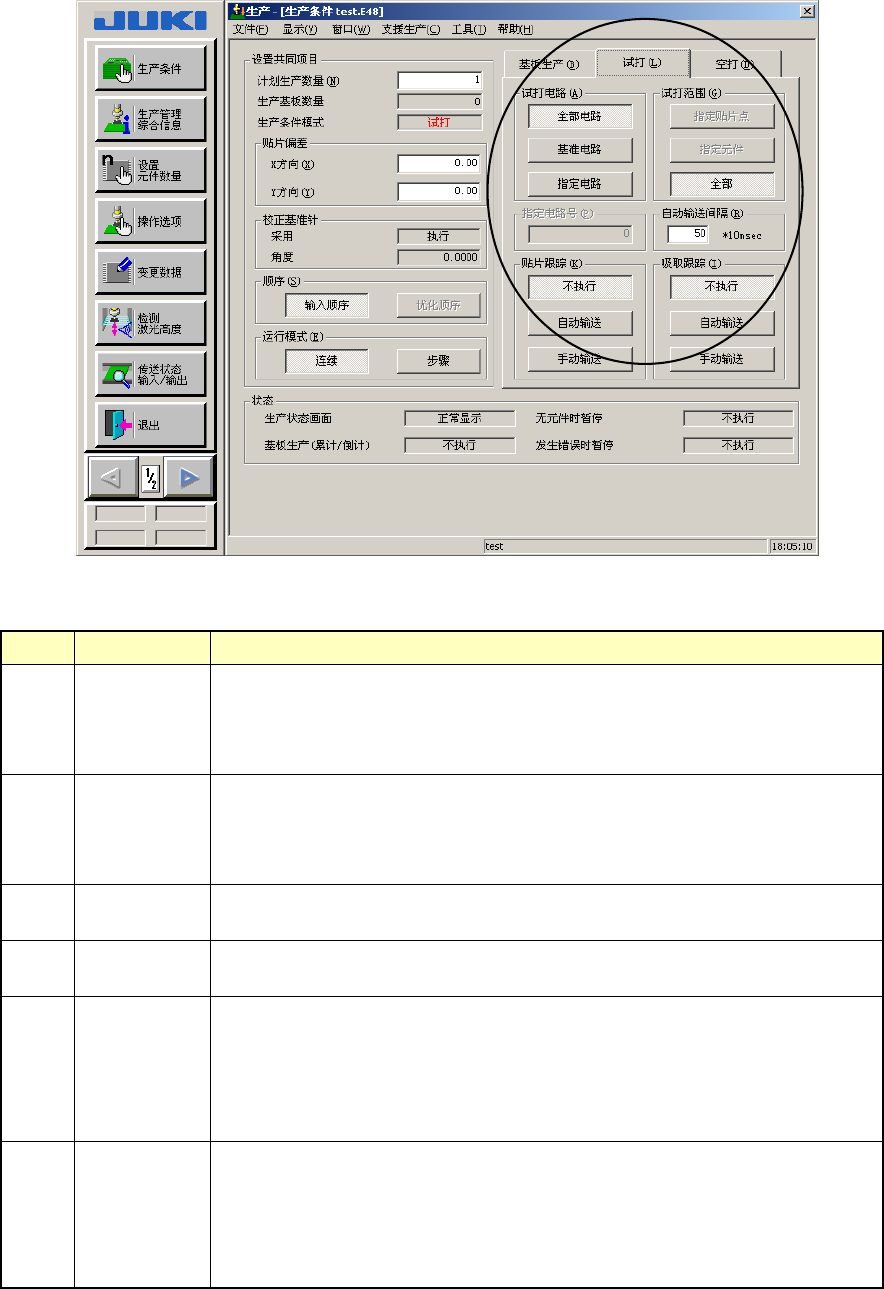The image size is (884, 1289).
Task: Switch to the 试打 tab
Action: [x=642, y=62]
